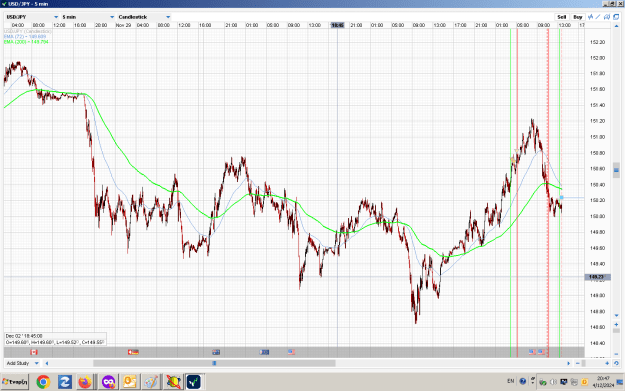Click the price axis up arrow
This screenshot has width=625, height=391.
click(x=616, y=26)
